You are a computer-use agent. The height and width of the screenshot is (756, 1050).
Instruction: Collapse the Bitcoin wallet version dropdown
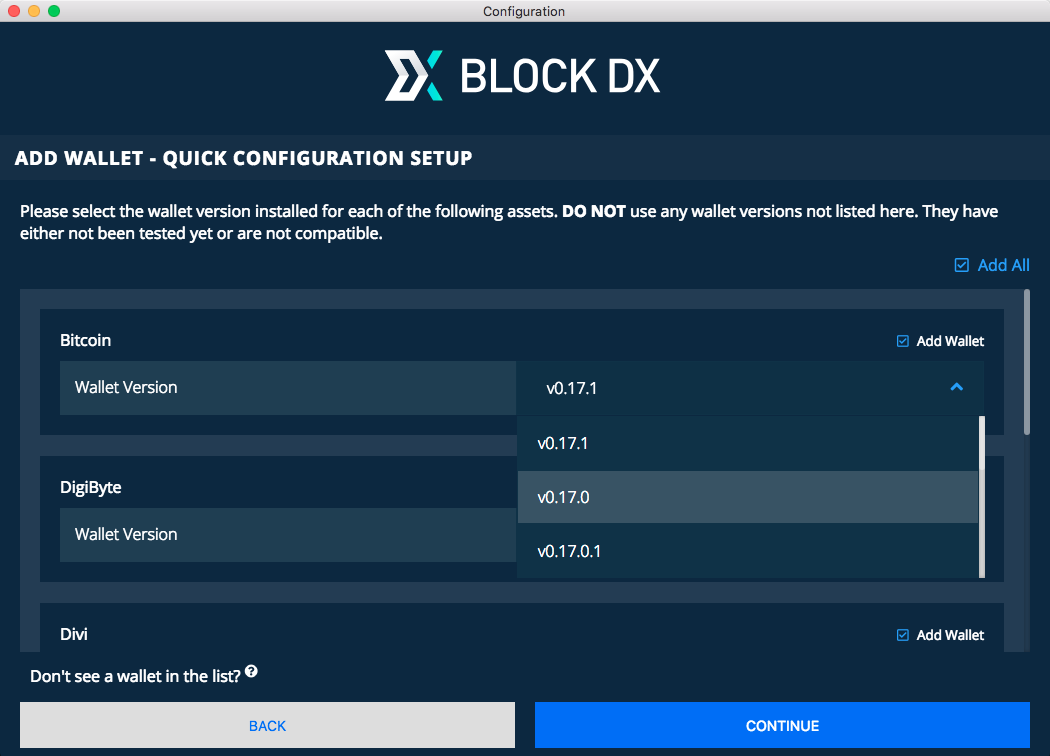coord(750,388)
